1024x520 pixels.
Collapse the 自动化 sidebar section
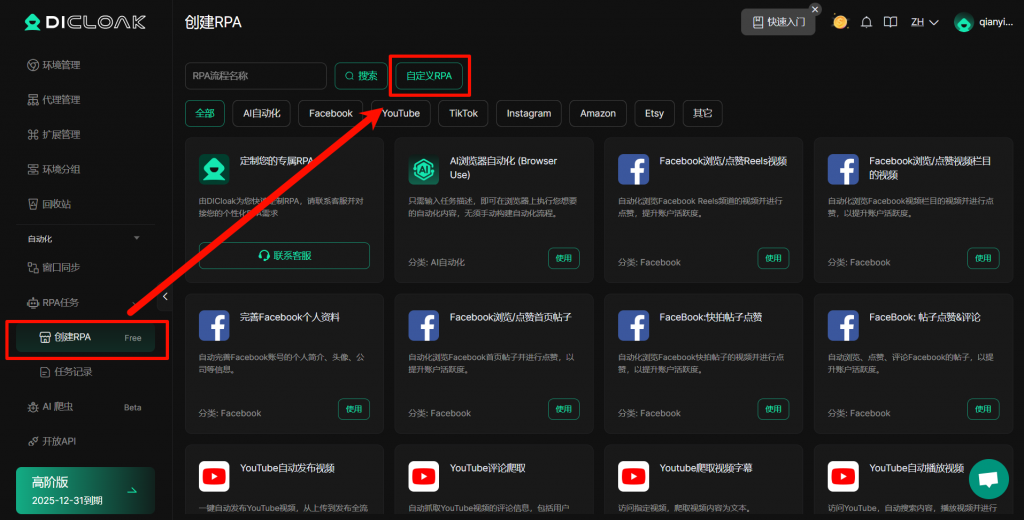137,238
